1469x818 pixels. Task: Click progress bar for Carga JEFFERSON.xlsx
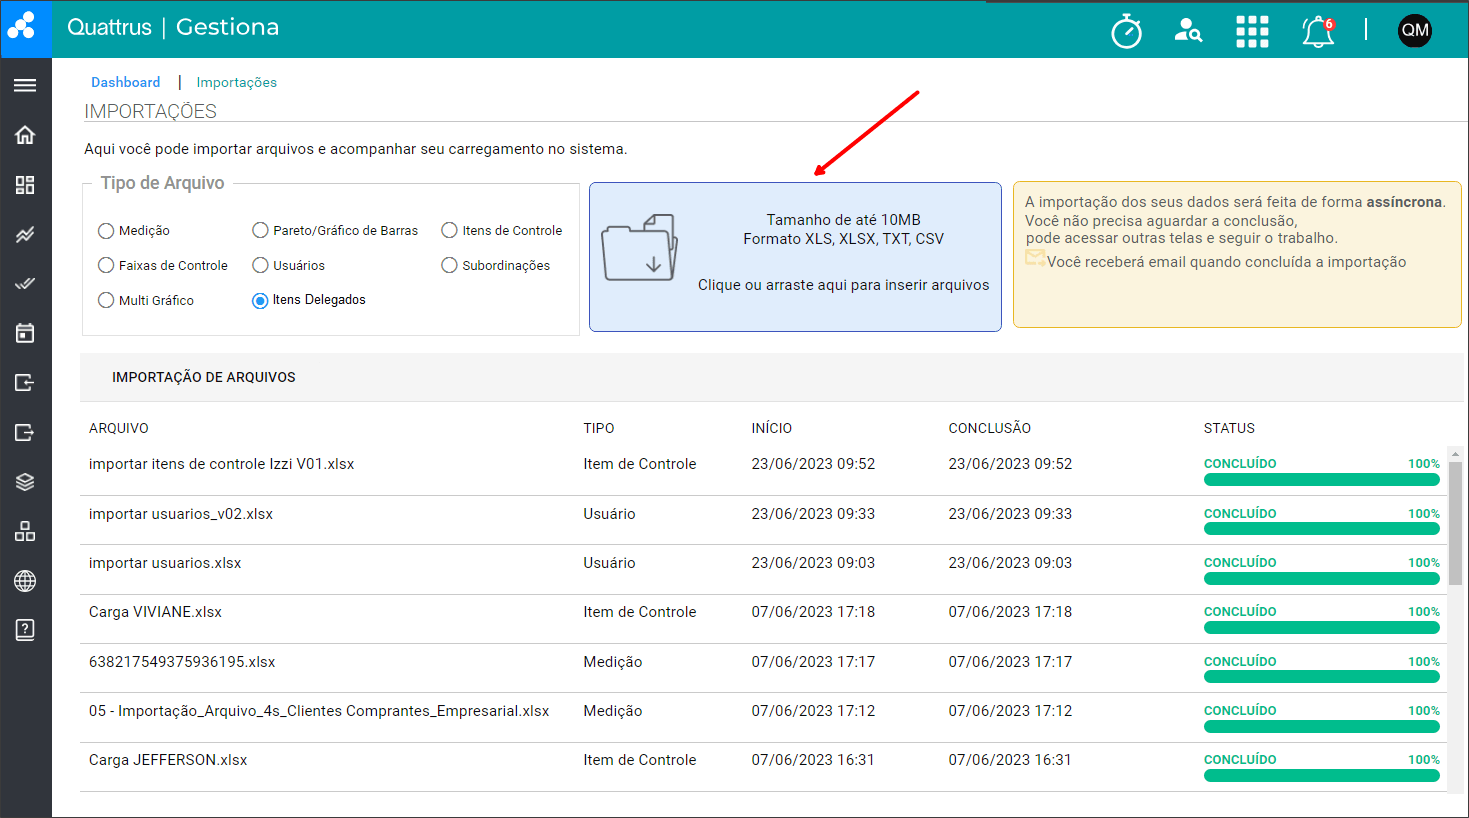1322,775
